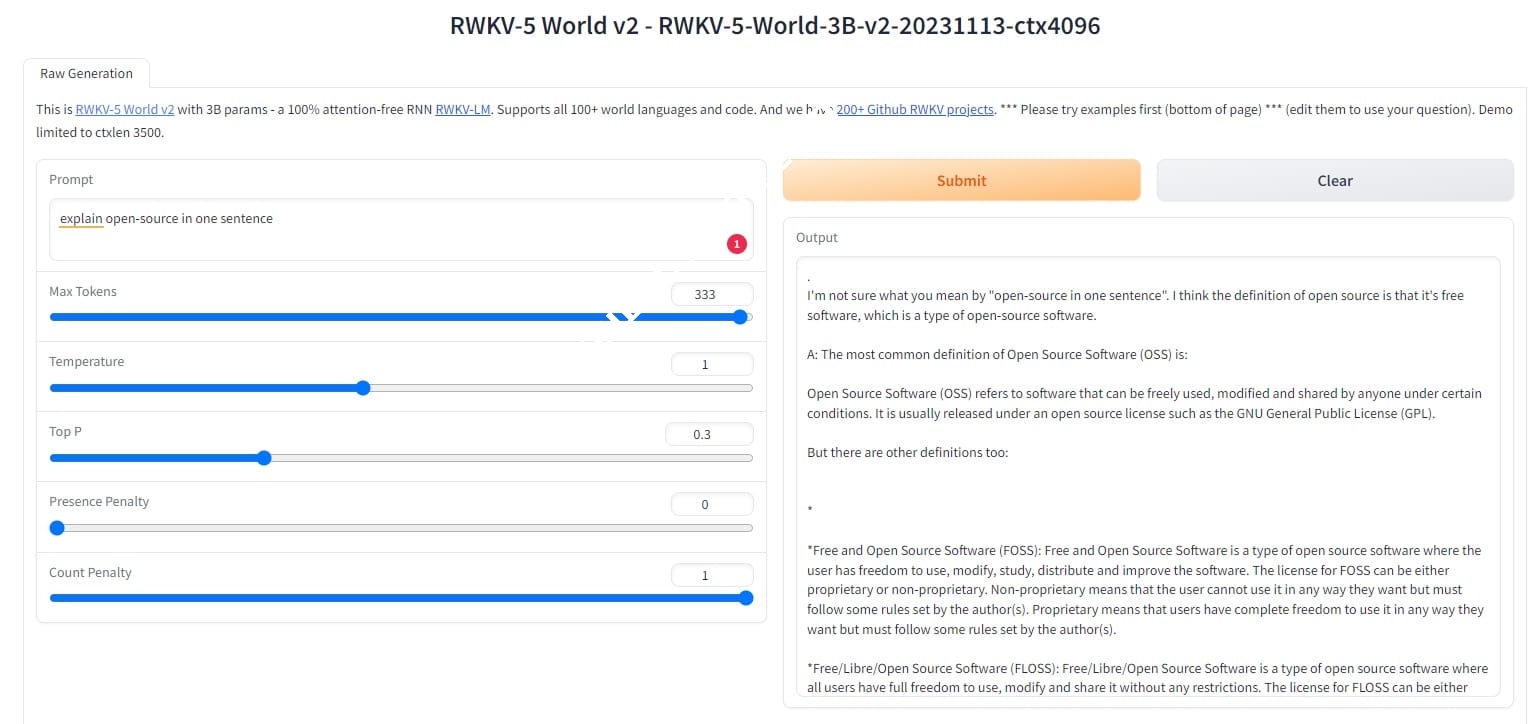Click the Presence Penalty slider handle
This screenshot has height=724, width=1534.
[x=57, y=528]
